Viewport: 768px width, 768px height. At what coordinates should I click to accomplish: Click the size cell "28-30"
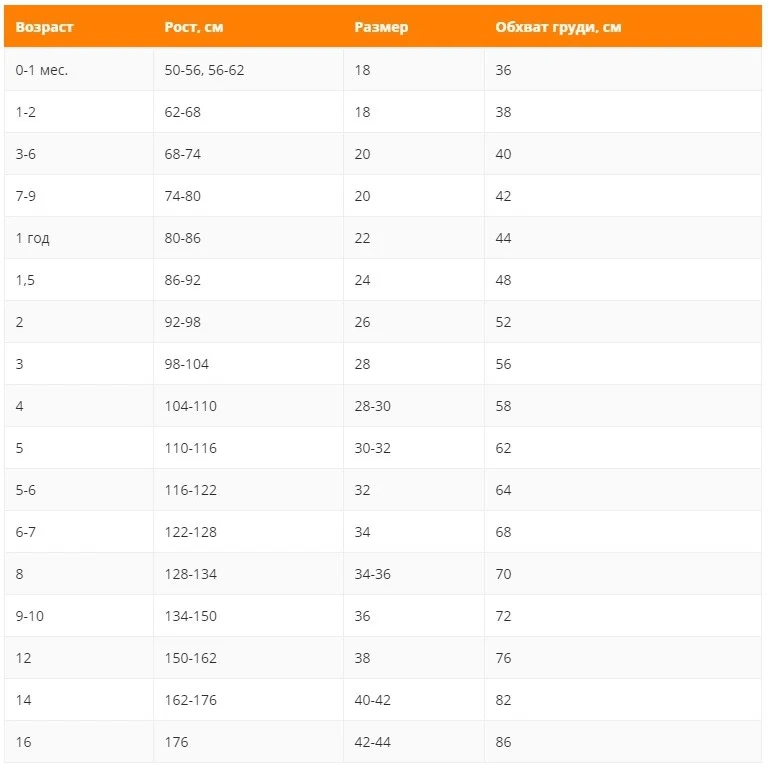coord(372,406)
